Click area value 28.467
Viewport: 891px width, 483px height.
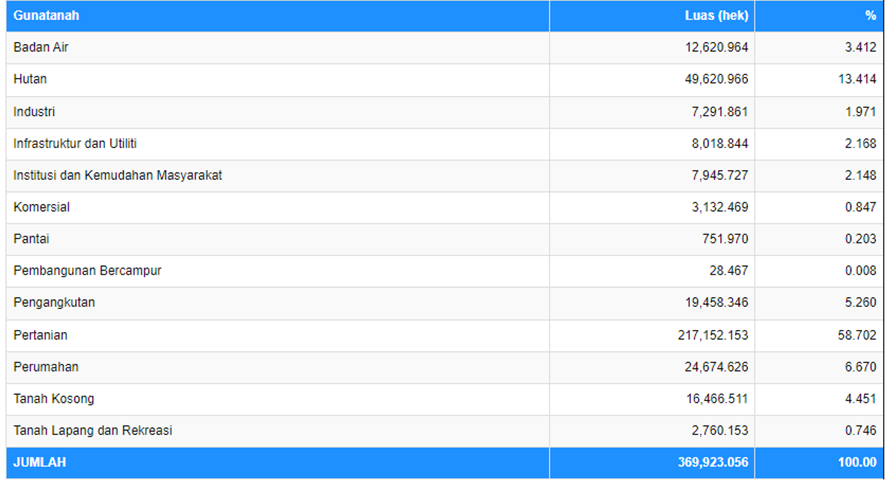pos(728,270)
